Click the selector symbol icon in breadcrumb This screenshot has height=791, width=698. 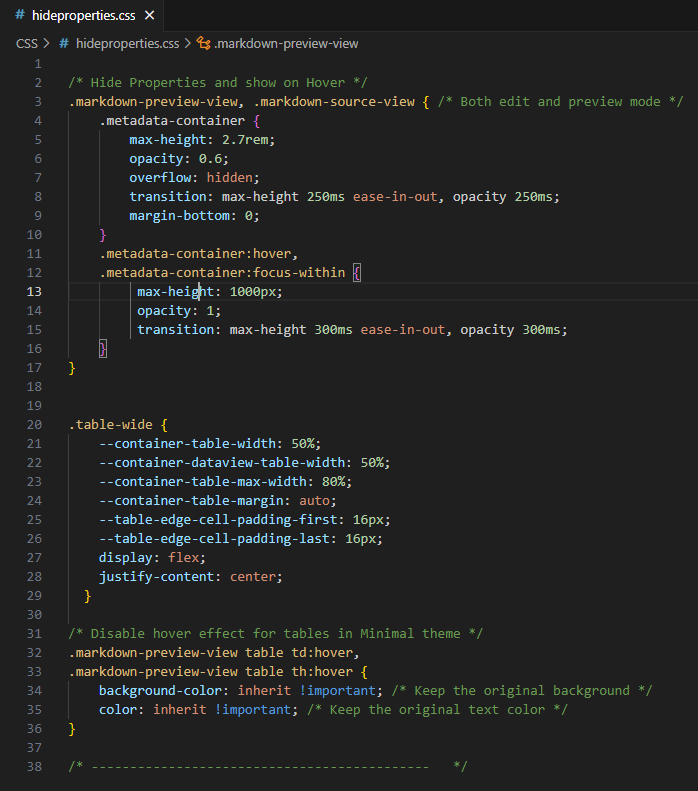click(203, 43)
